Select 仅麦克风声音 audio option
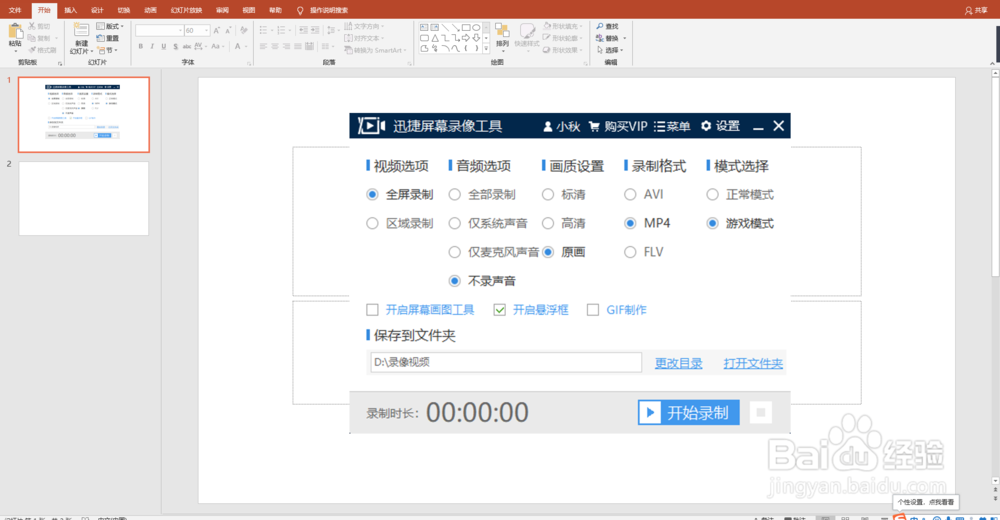The width and height of the screenshot is (1000, 520). (455, 252)
